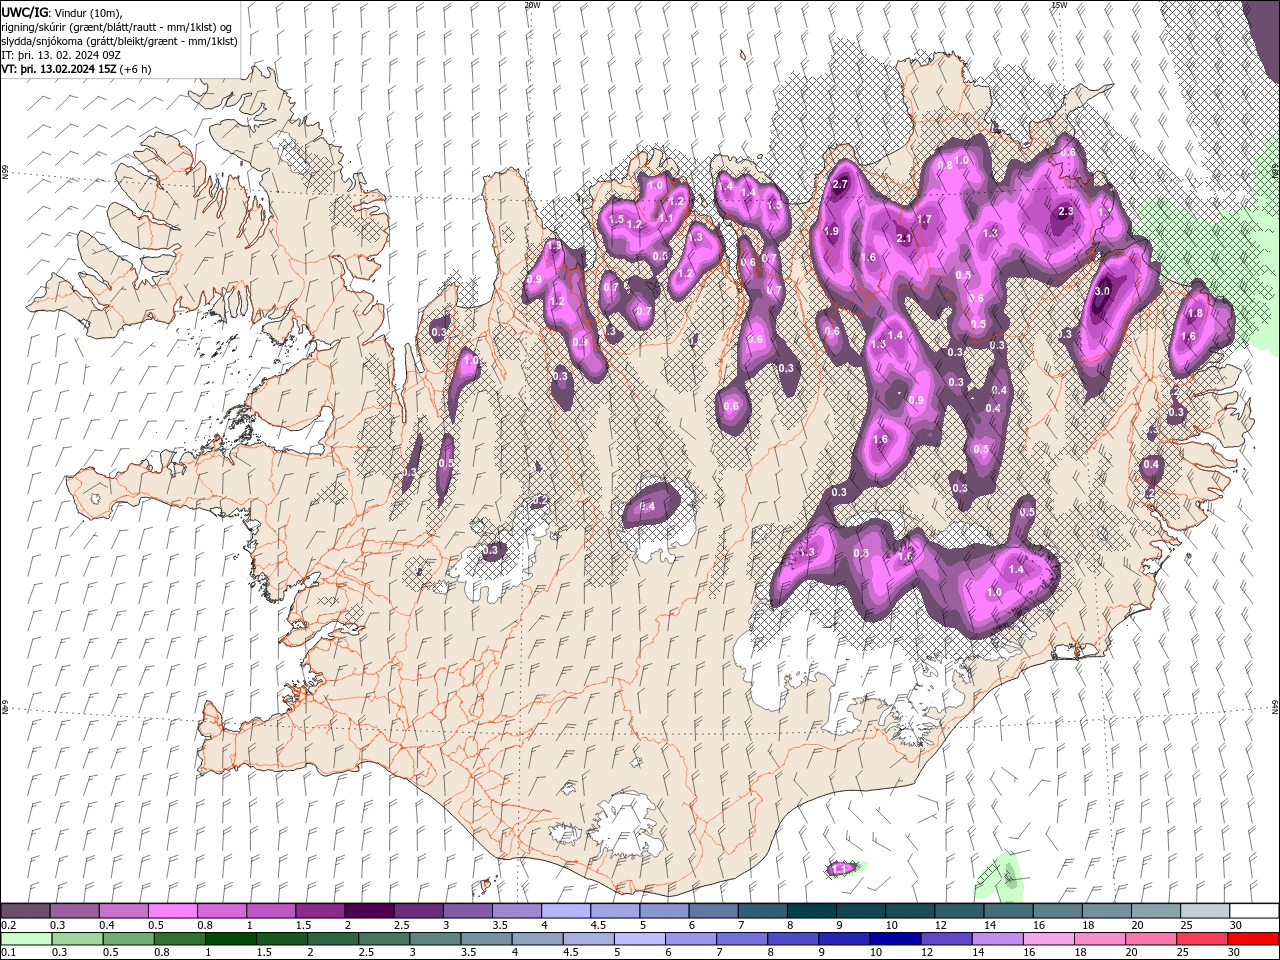The width and height of the screenshot is (1280, 960).
Task: Click the '15W' longitude label on the top edge
Action: pos(1059,5)
